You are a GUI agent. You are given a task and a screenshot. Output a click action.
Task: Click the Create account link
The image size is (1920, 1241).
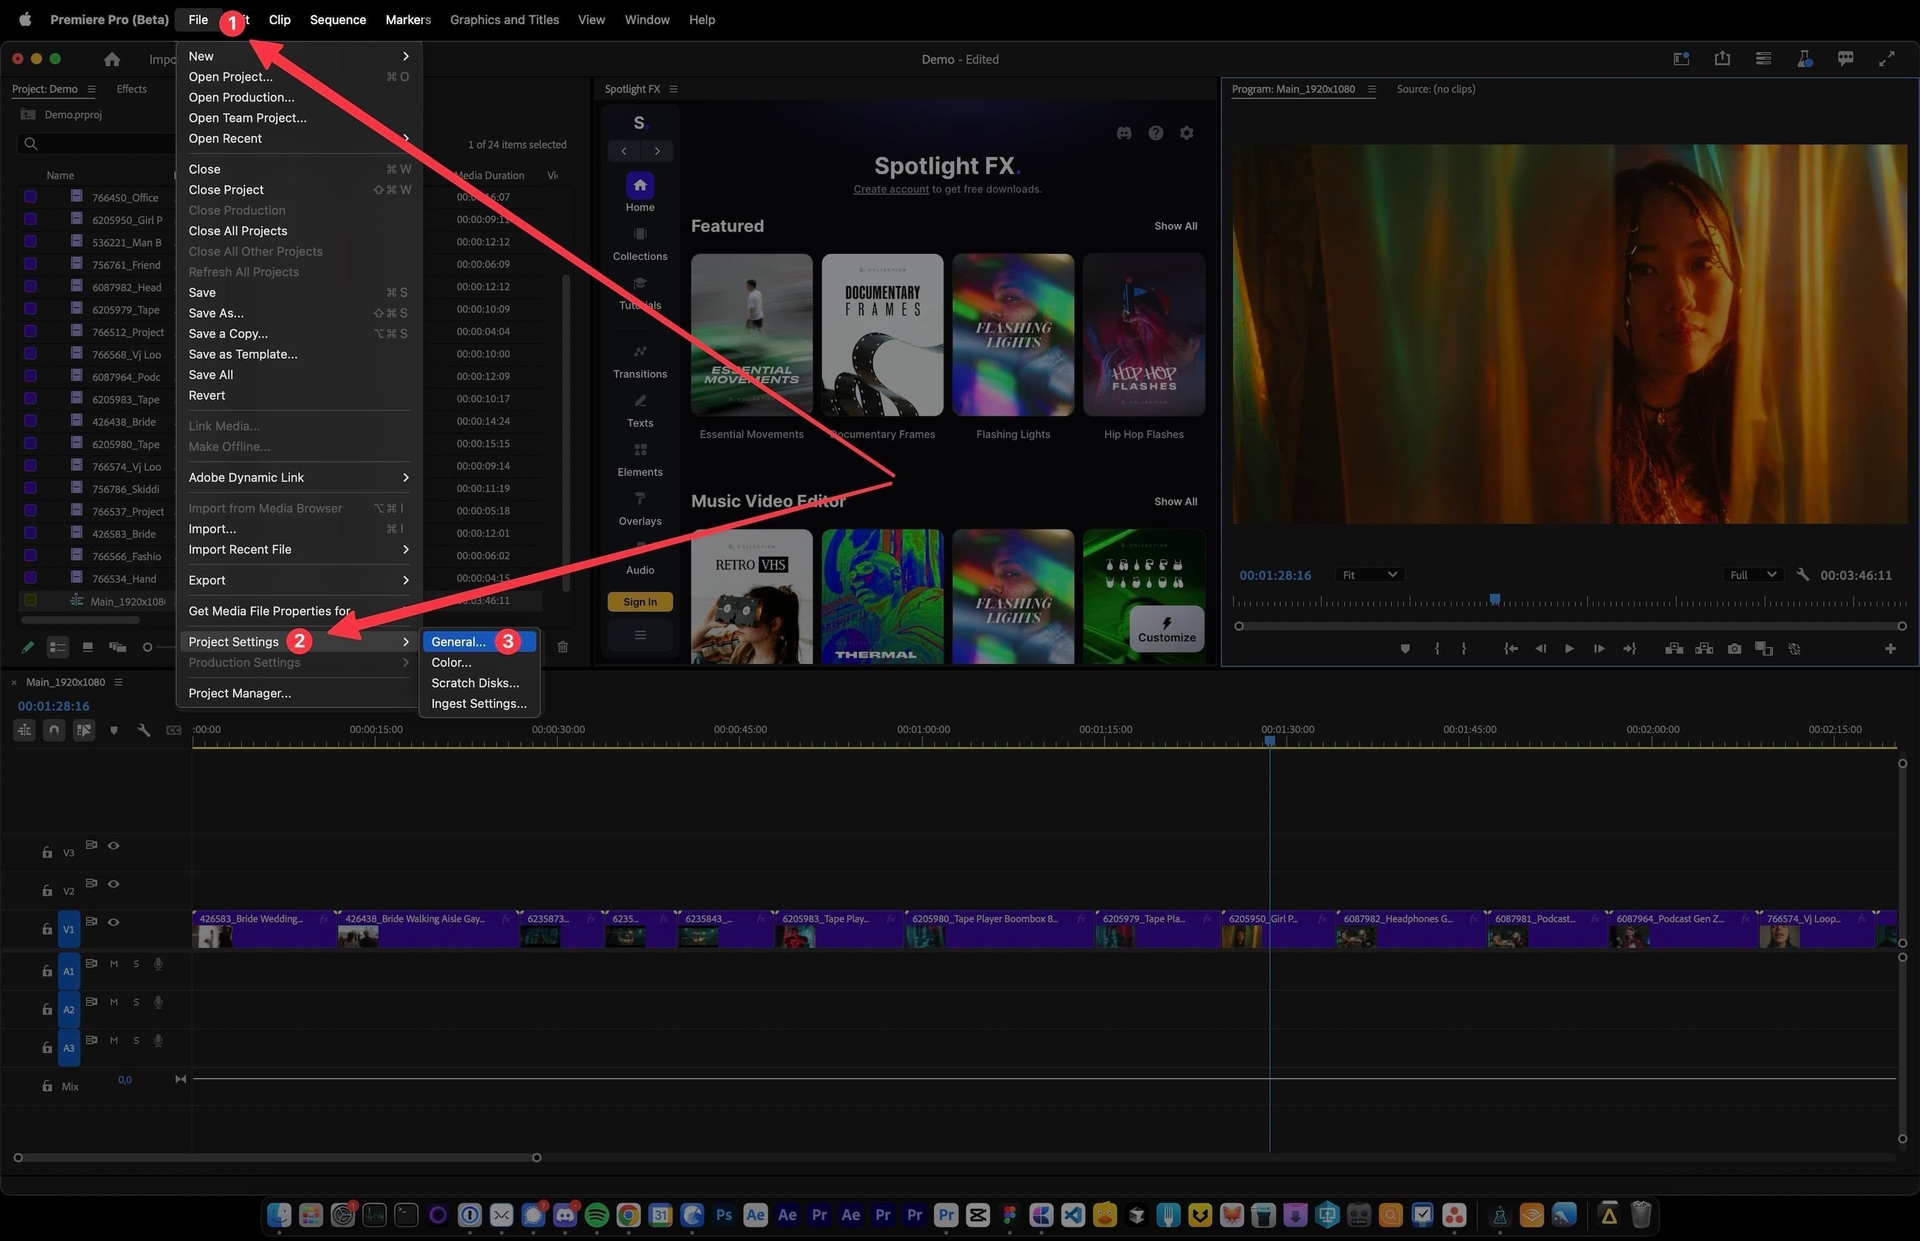coord(891,189)
